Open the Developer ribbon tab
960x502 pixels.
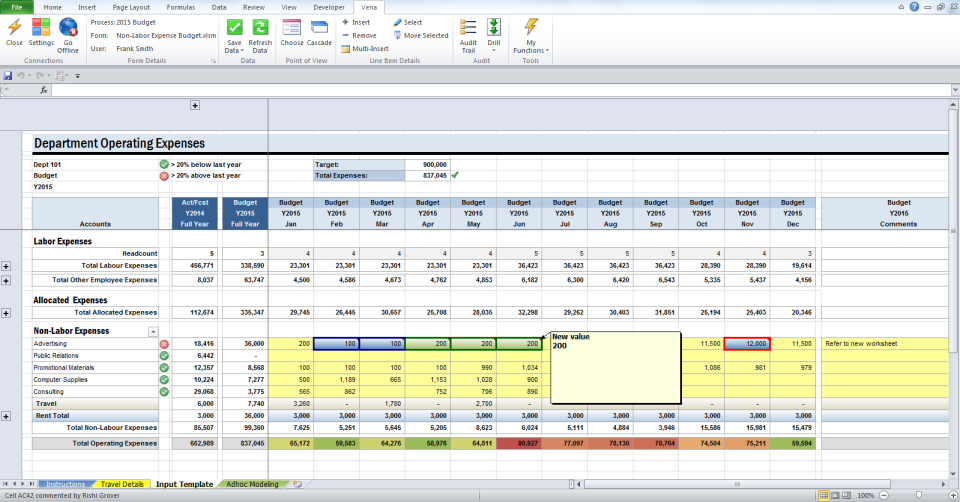pos(329,7)
